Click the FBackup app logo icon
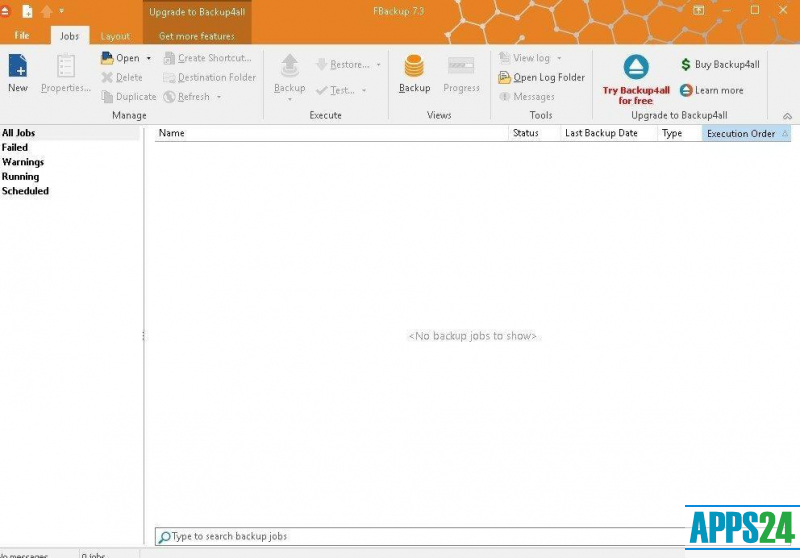Screen dimensions: 800x558 click(5, 11)
